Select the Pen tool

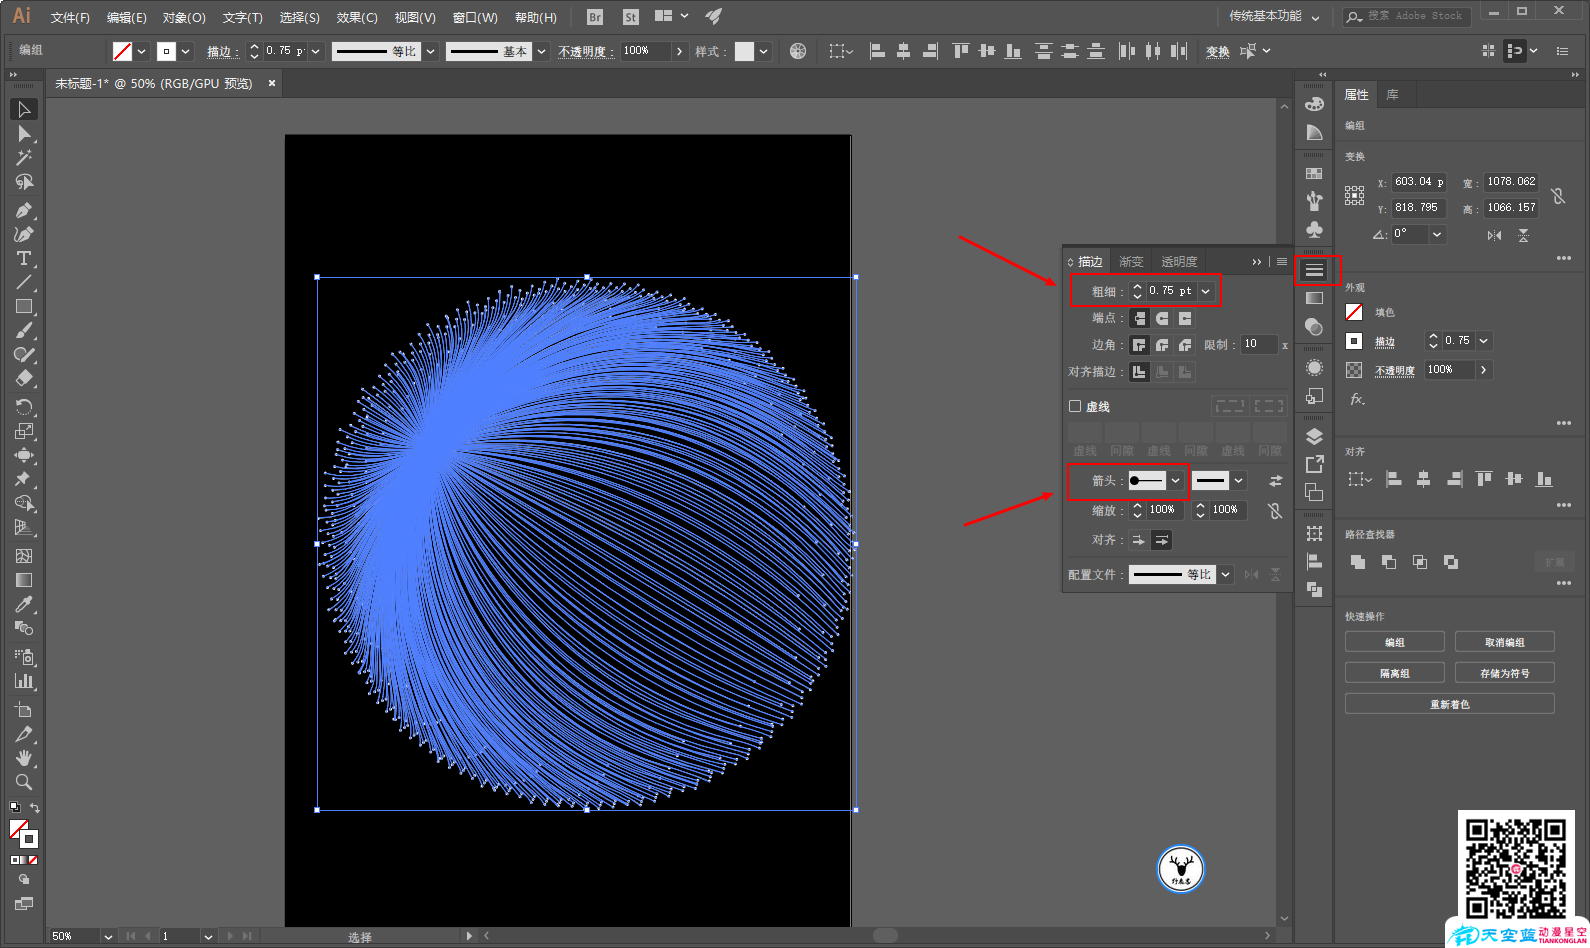tap(24, 210)
